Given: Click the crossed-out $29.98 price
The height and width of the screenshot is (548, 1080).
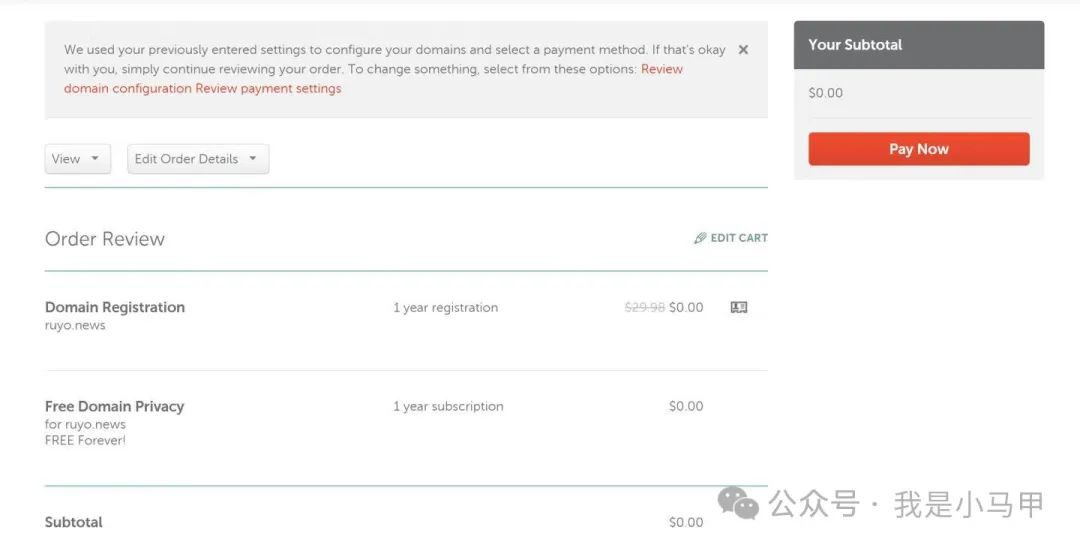Looking at the screenshot, I should point(645,307).
